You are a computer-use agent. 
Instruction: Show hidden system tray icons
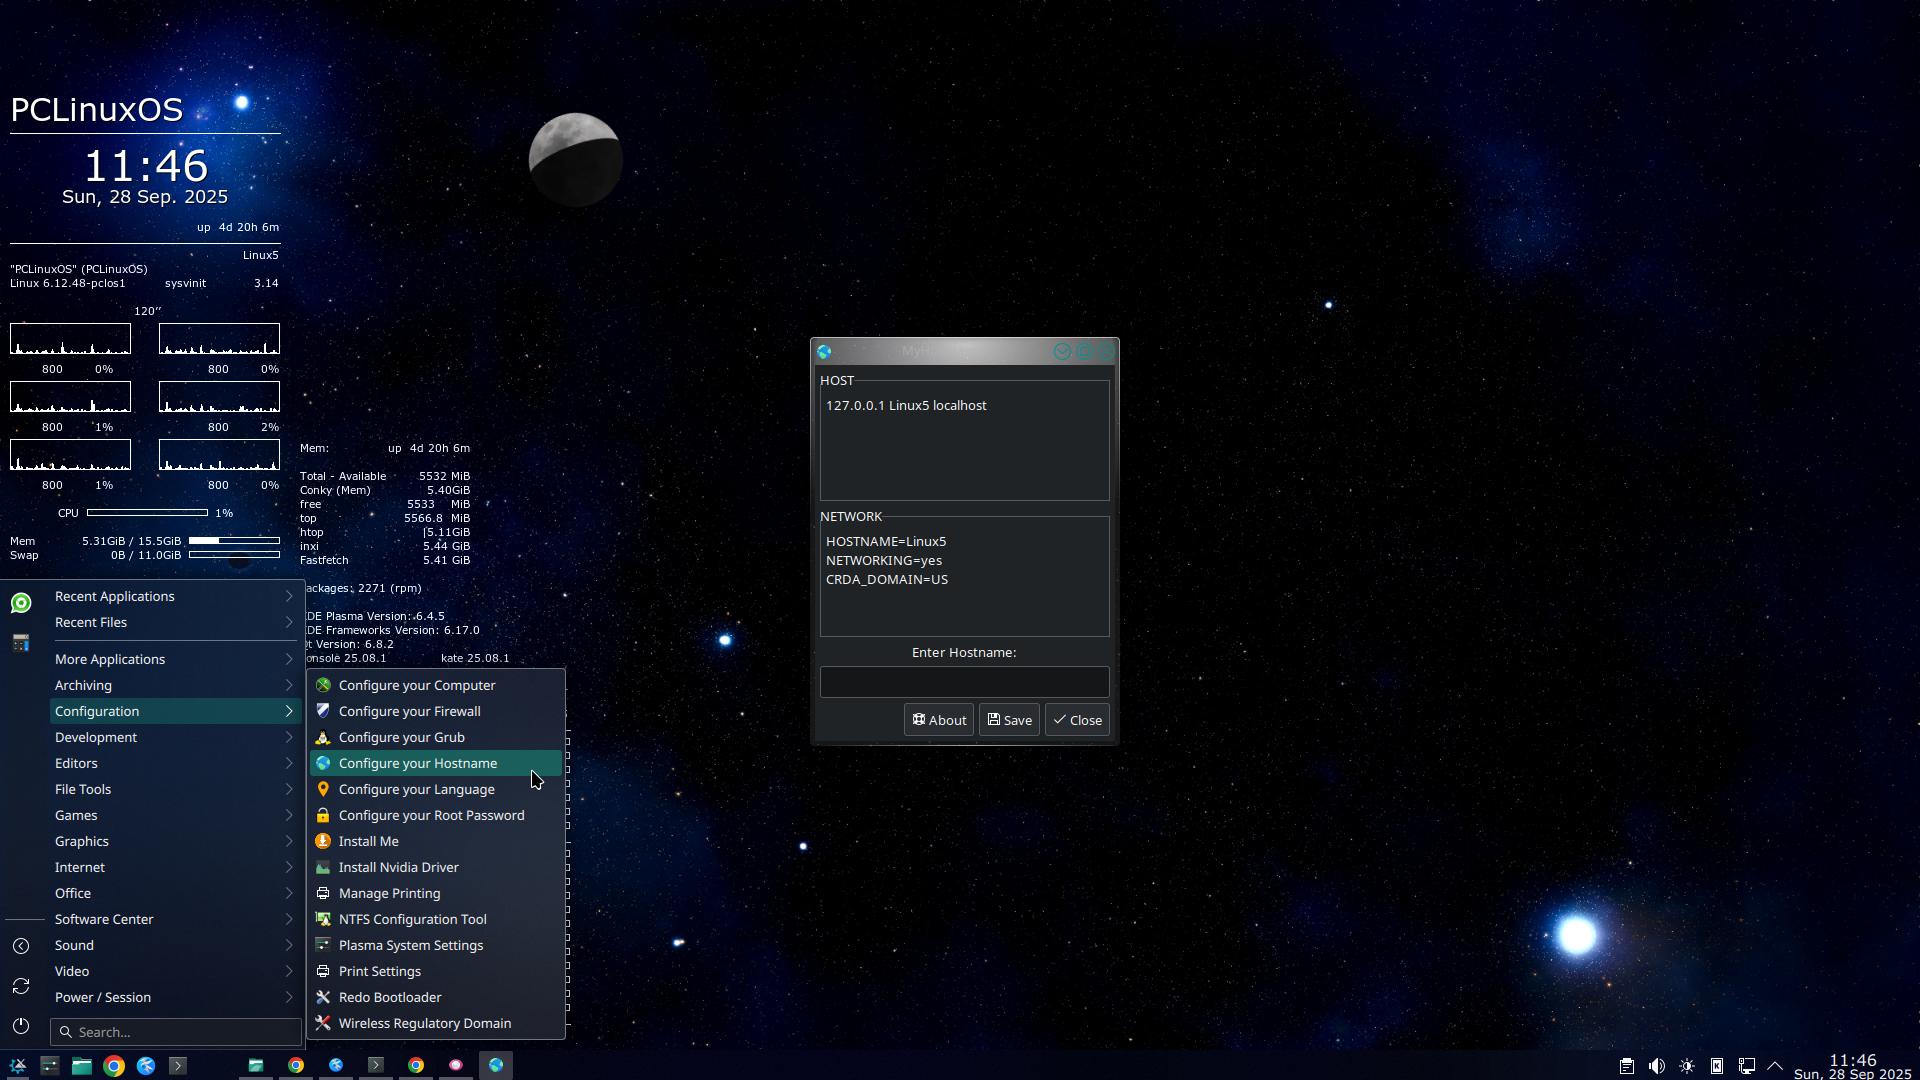pos(1775,1066)
